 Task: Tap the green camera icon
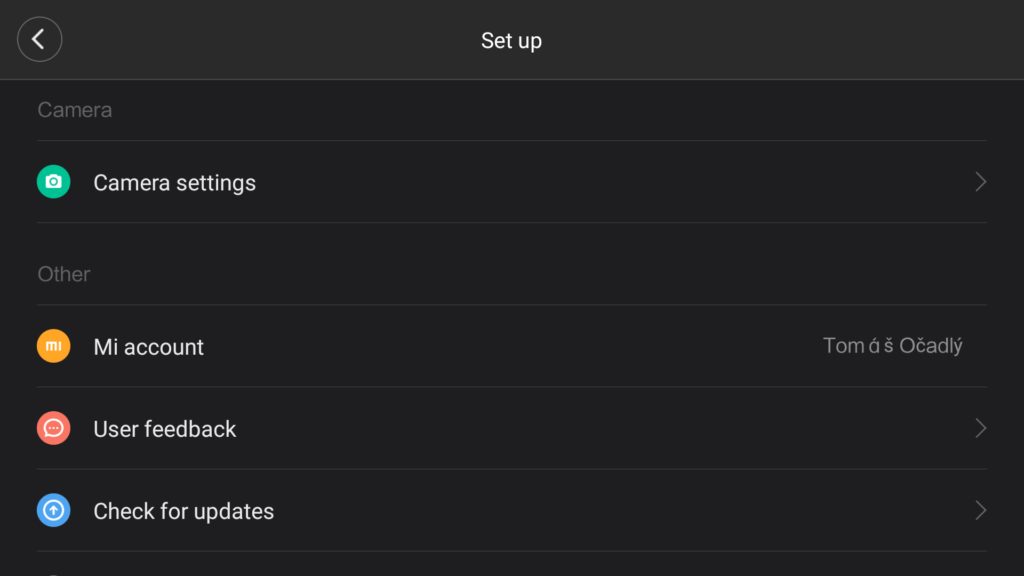54,182
